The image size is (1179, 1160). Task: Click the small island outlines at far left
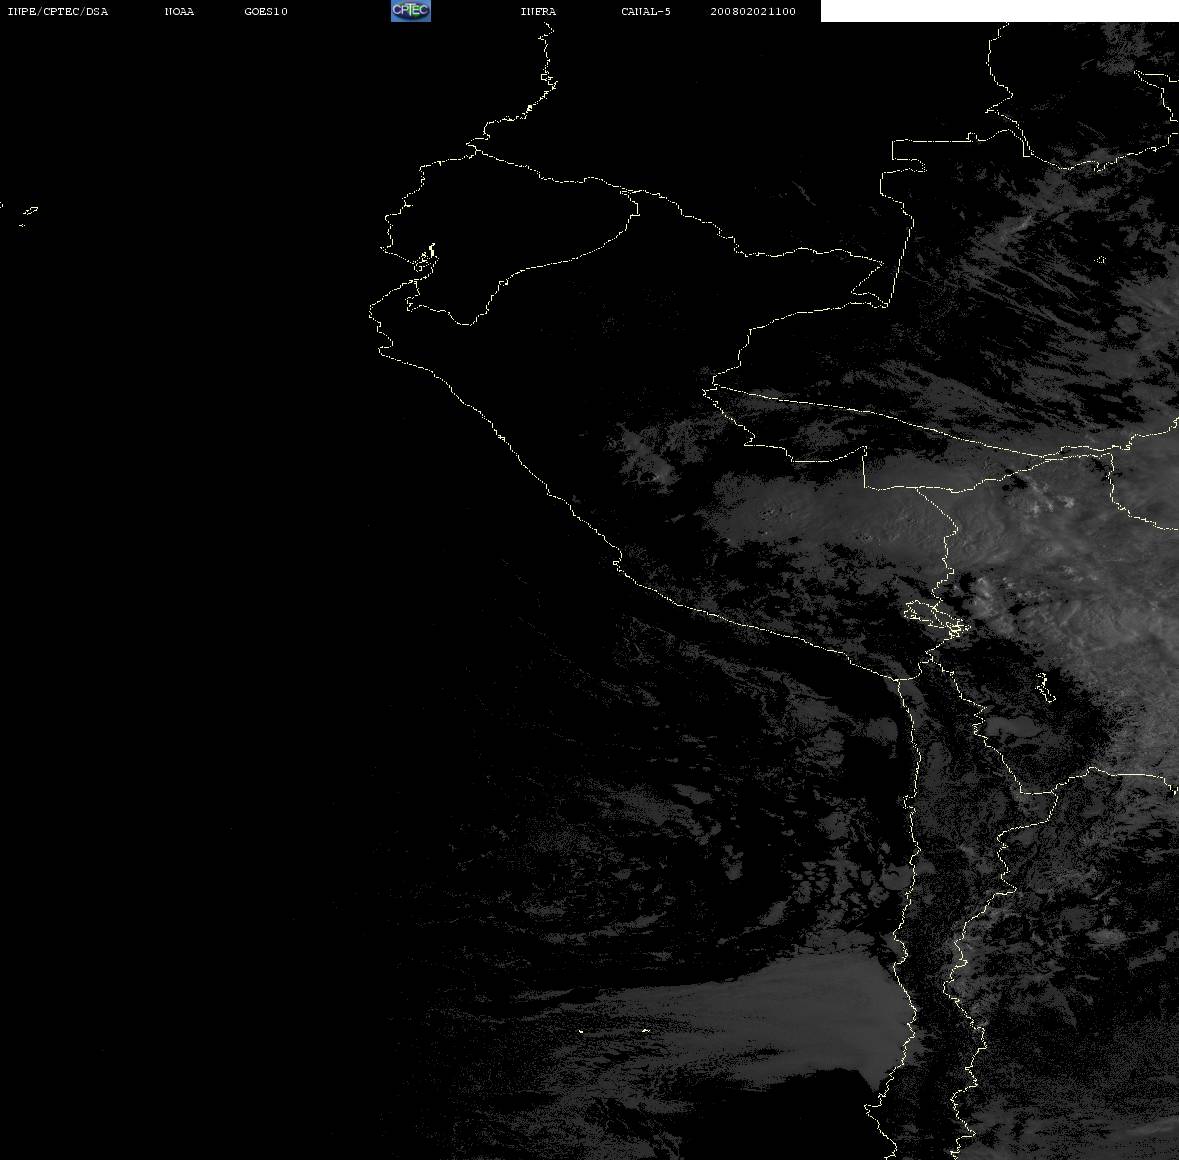[x=28, y=216]
